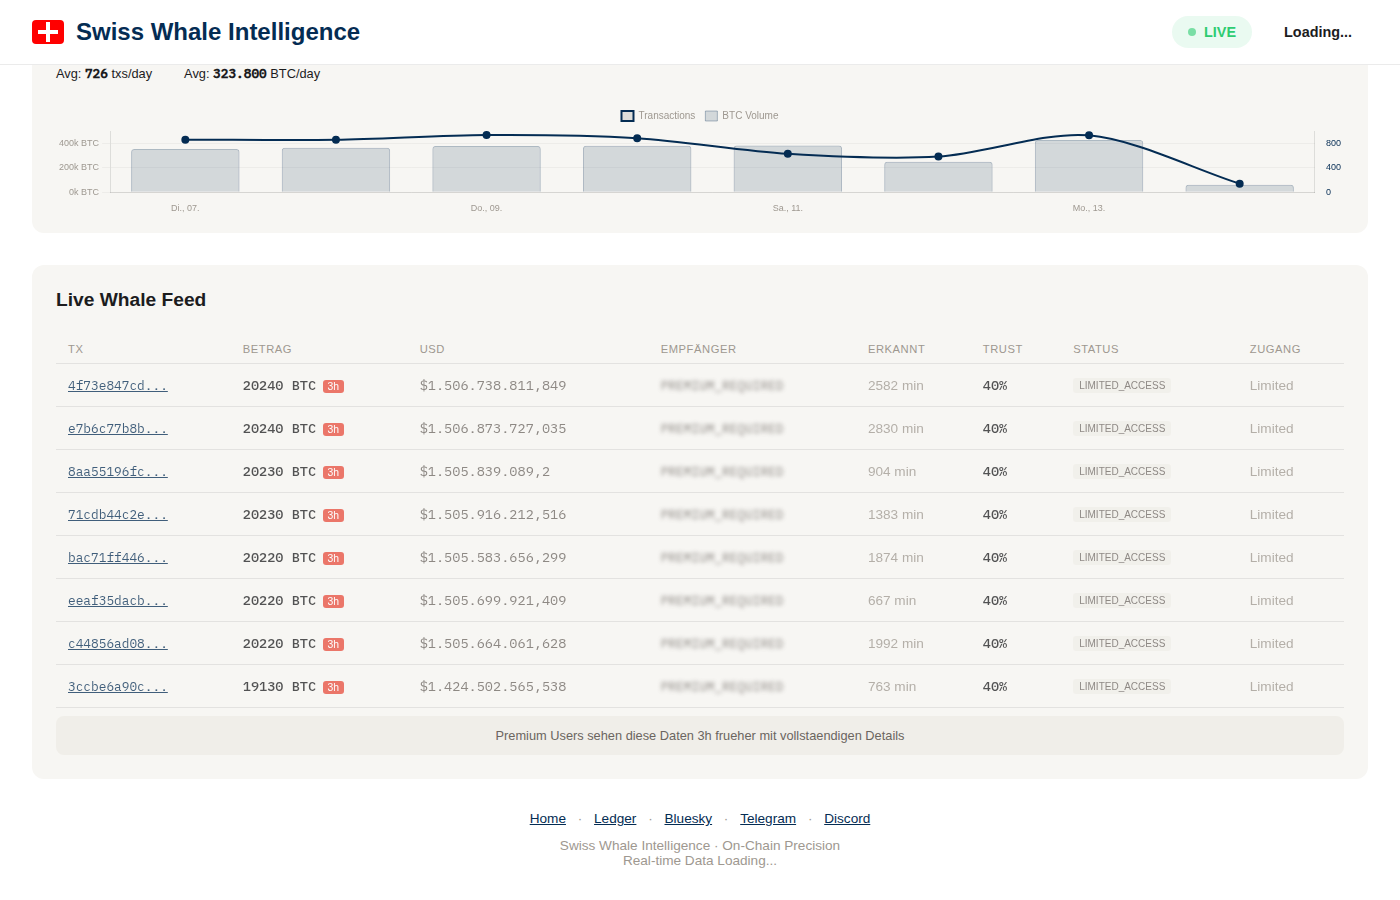Click the 3h delay badge on first row
Image resolution: width=1400 pixels, height=900 pixels.
[x=333, y=387]
